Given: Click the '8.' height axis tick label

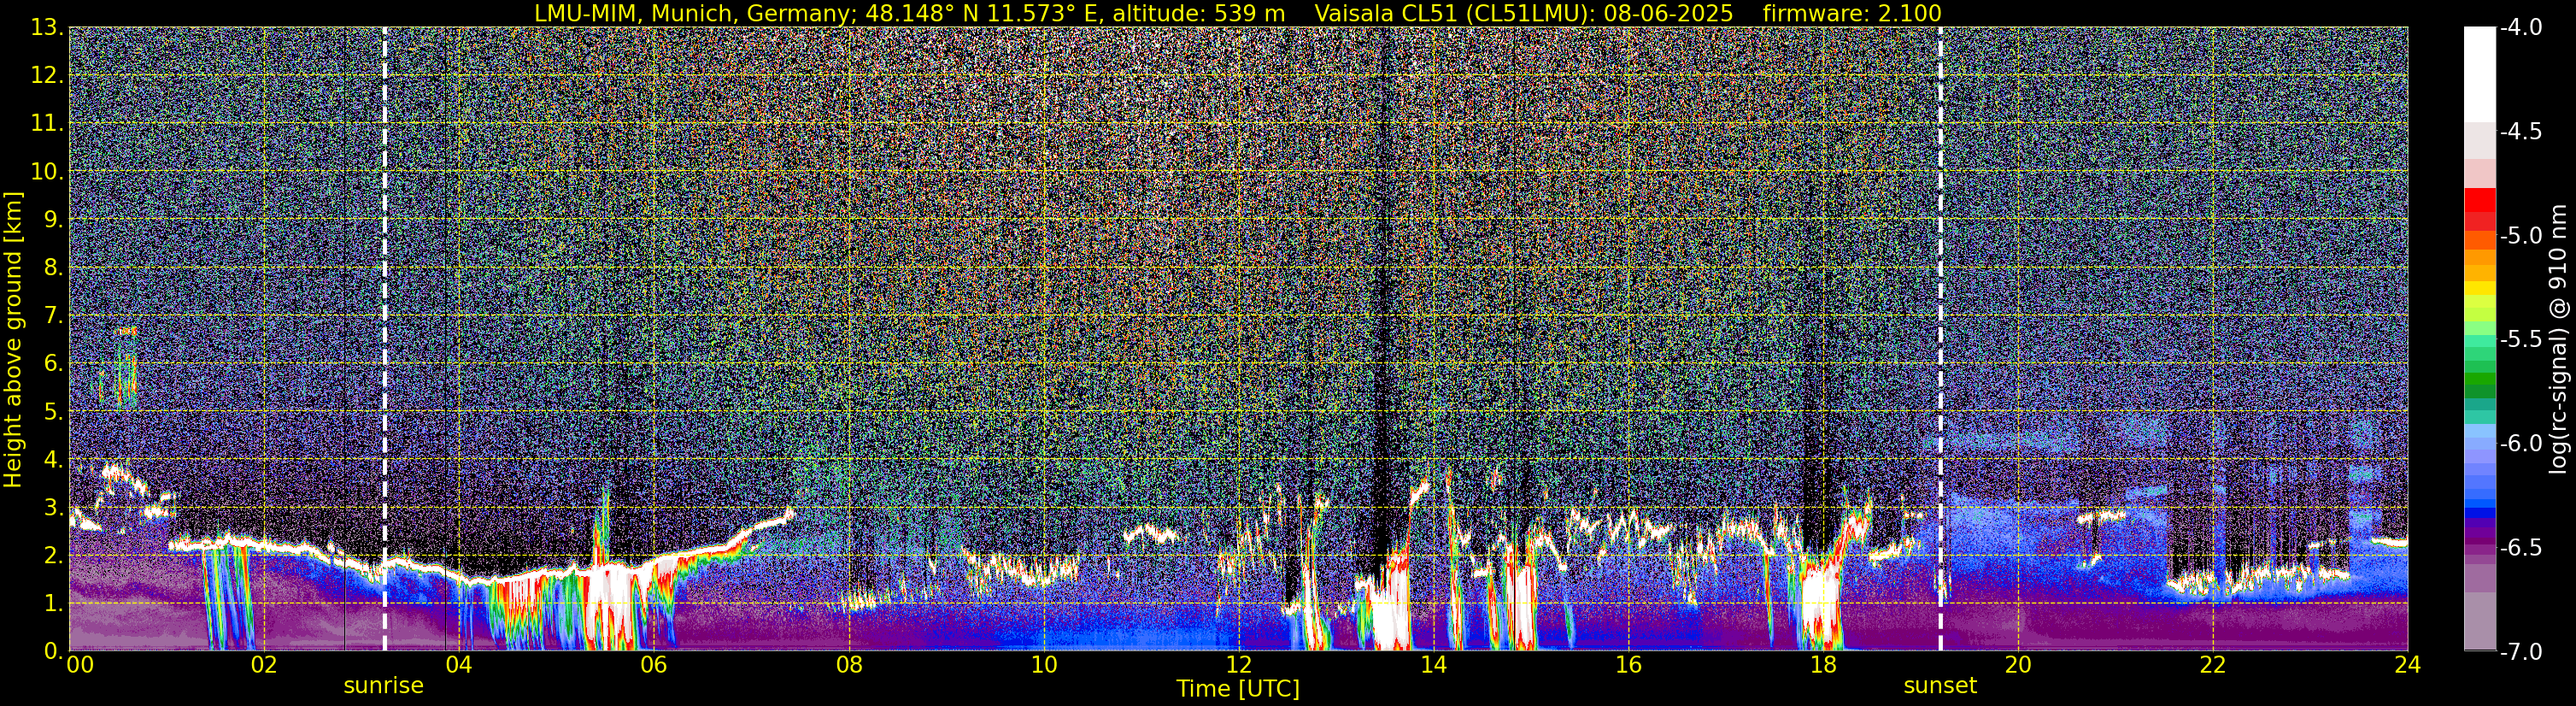Looking at the screenshot, I should pos(54,267).
